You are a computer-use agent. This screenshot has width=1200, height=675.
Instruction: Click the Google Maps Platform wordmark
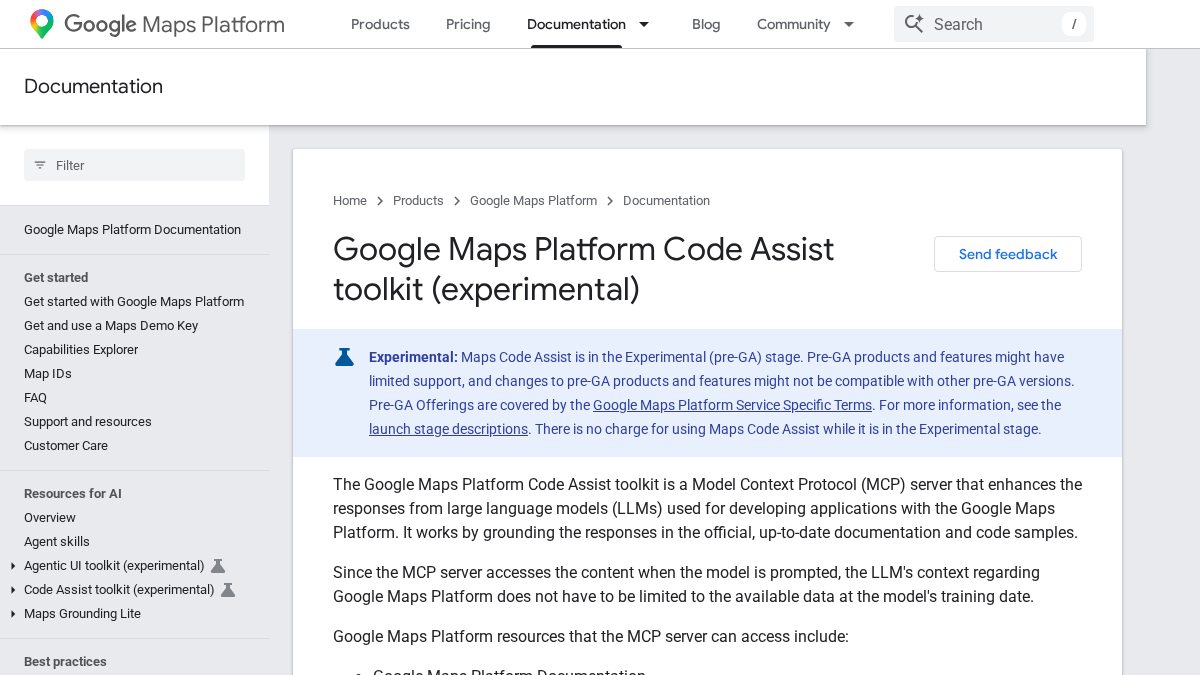point(174,24)
